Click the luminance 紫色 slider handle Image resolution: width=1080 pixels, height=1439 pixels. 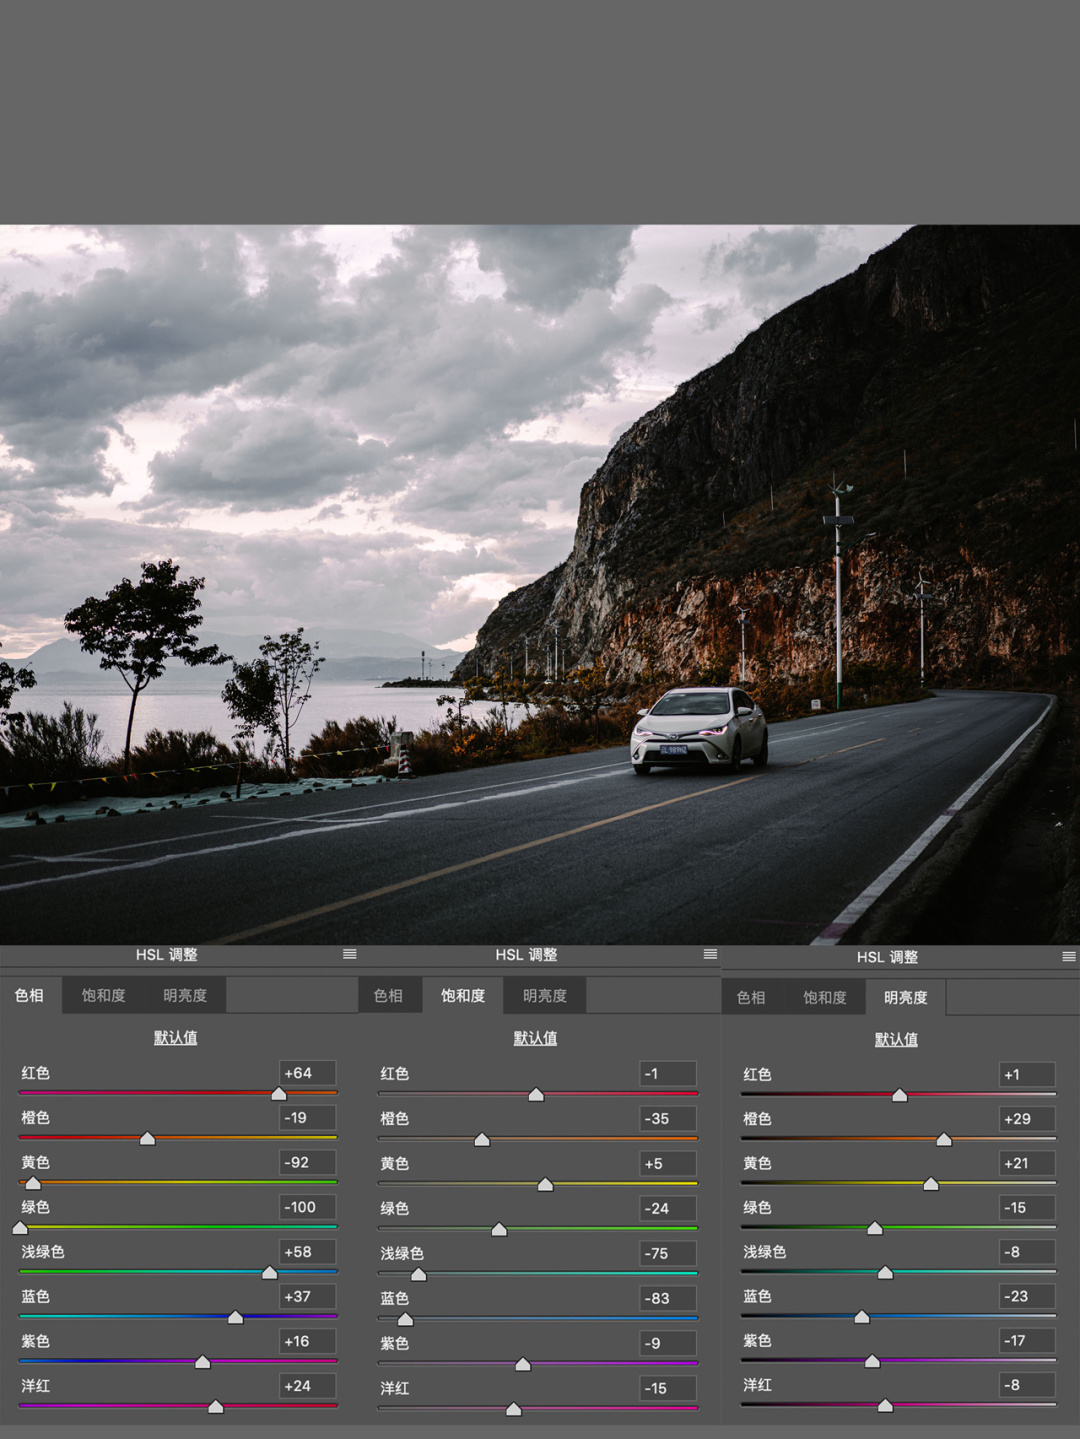(872, 1361)
